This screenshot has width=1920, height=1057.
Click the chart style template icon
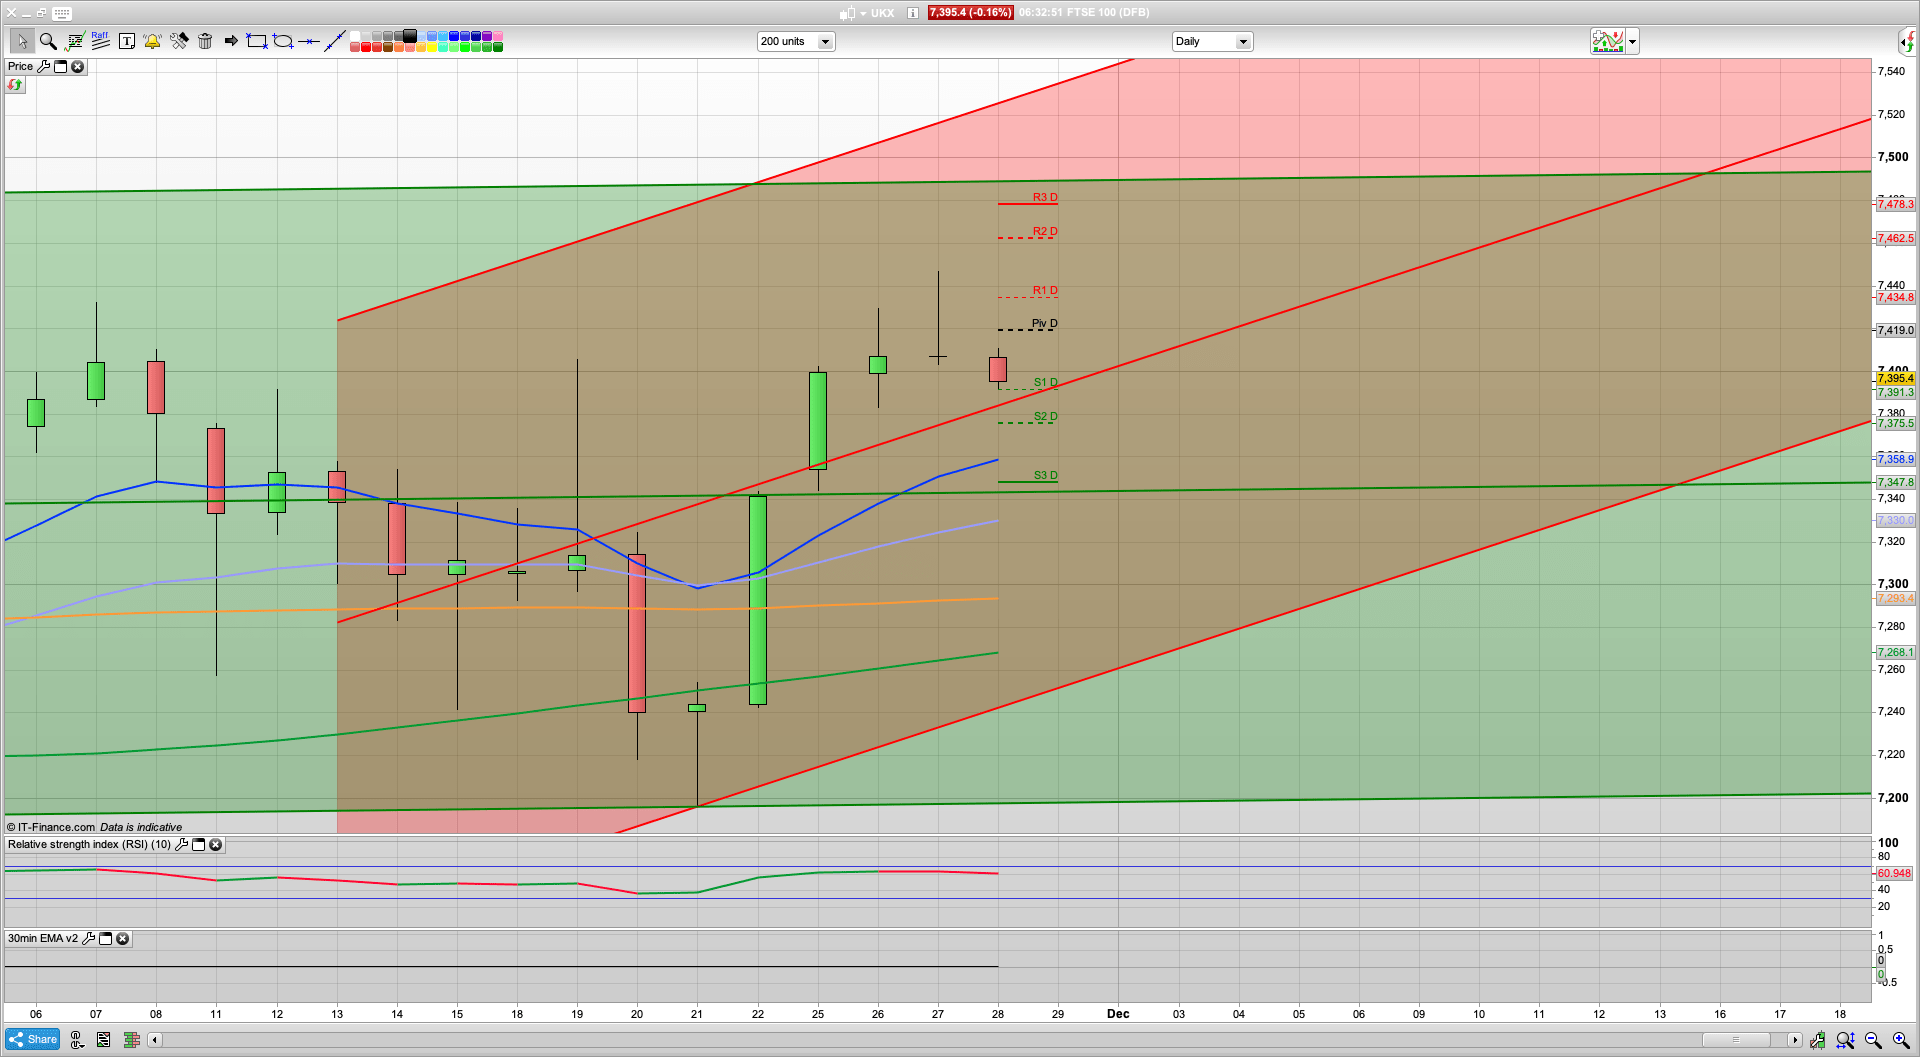click(x=1608, y=41)
